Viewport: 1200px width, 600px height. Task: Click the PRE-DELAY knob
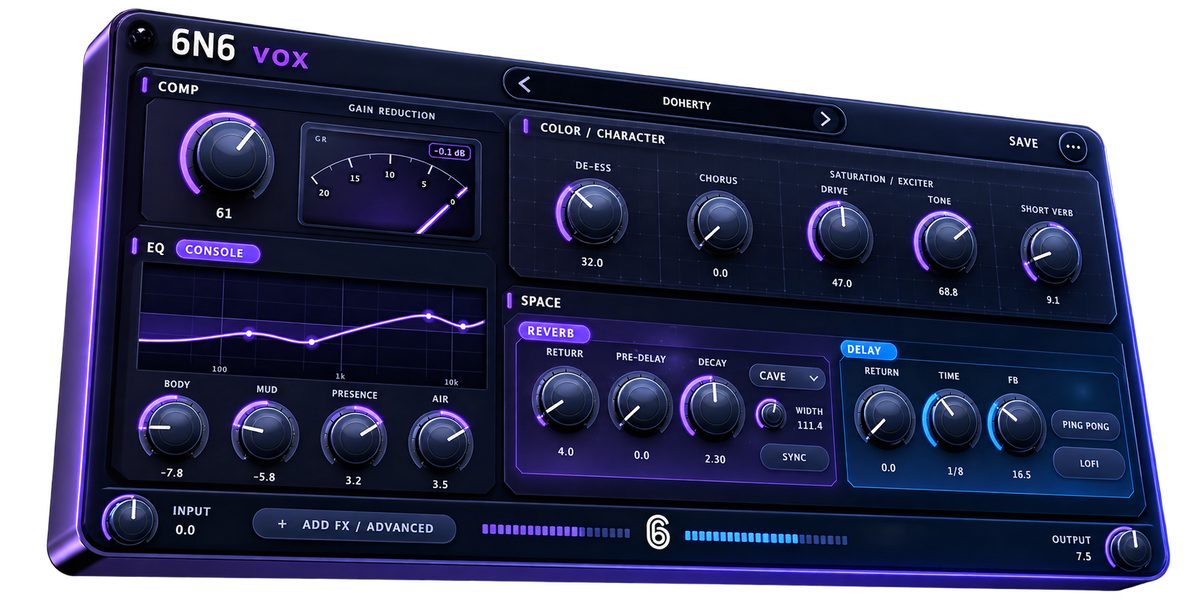point(641,405)
